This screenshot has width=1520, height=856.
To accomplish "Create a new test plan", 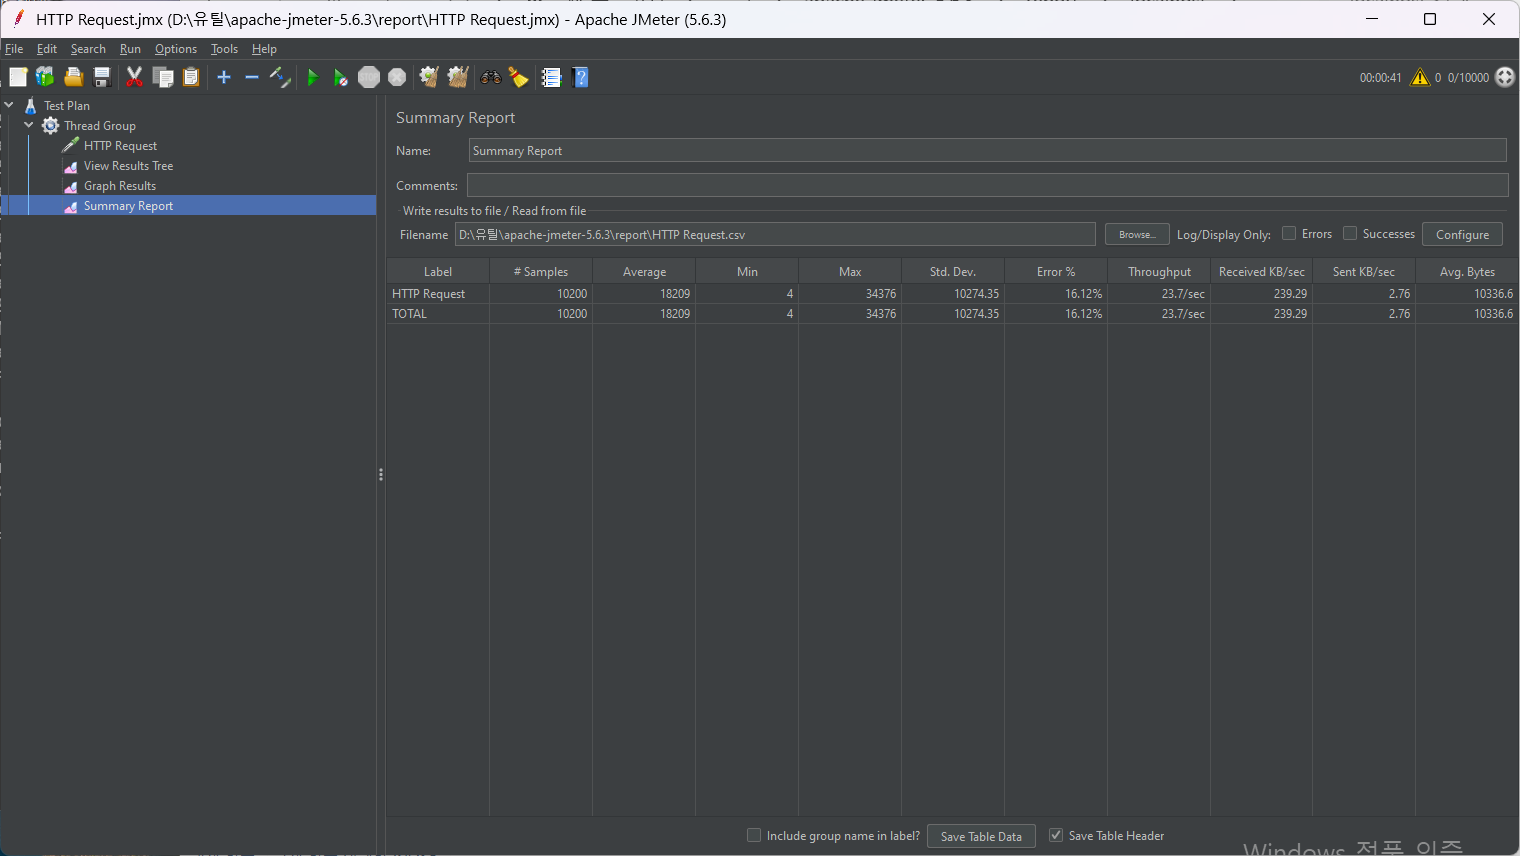I will coord(18,77).
